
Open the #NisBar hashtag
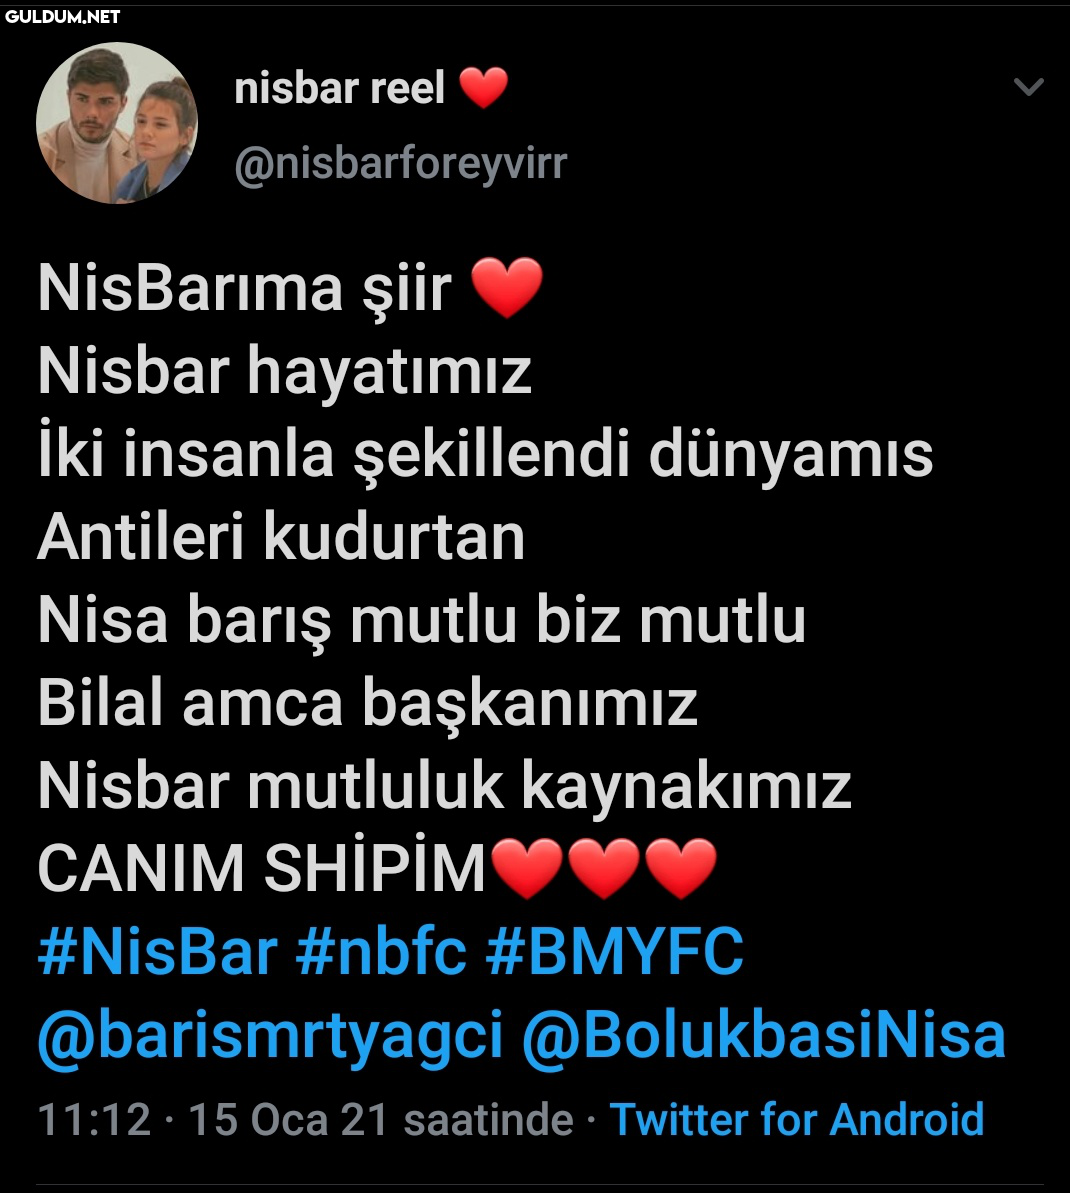point(158,952)
